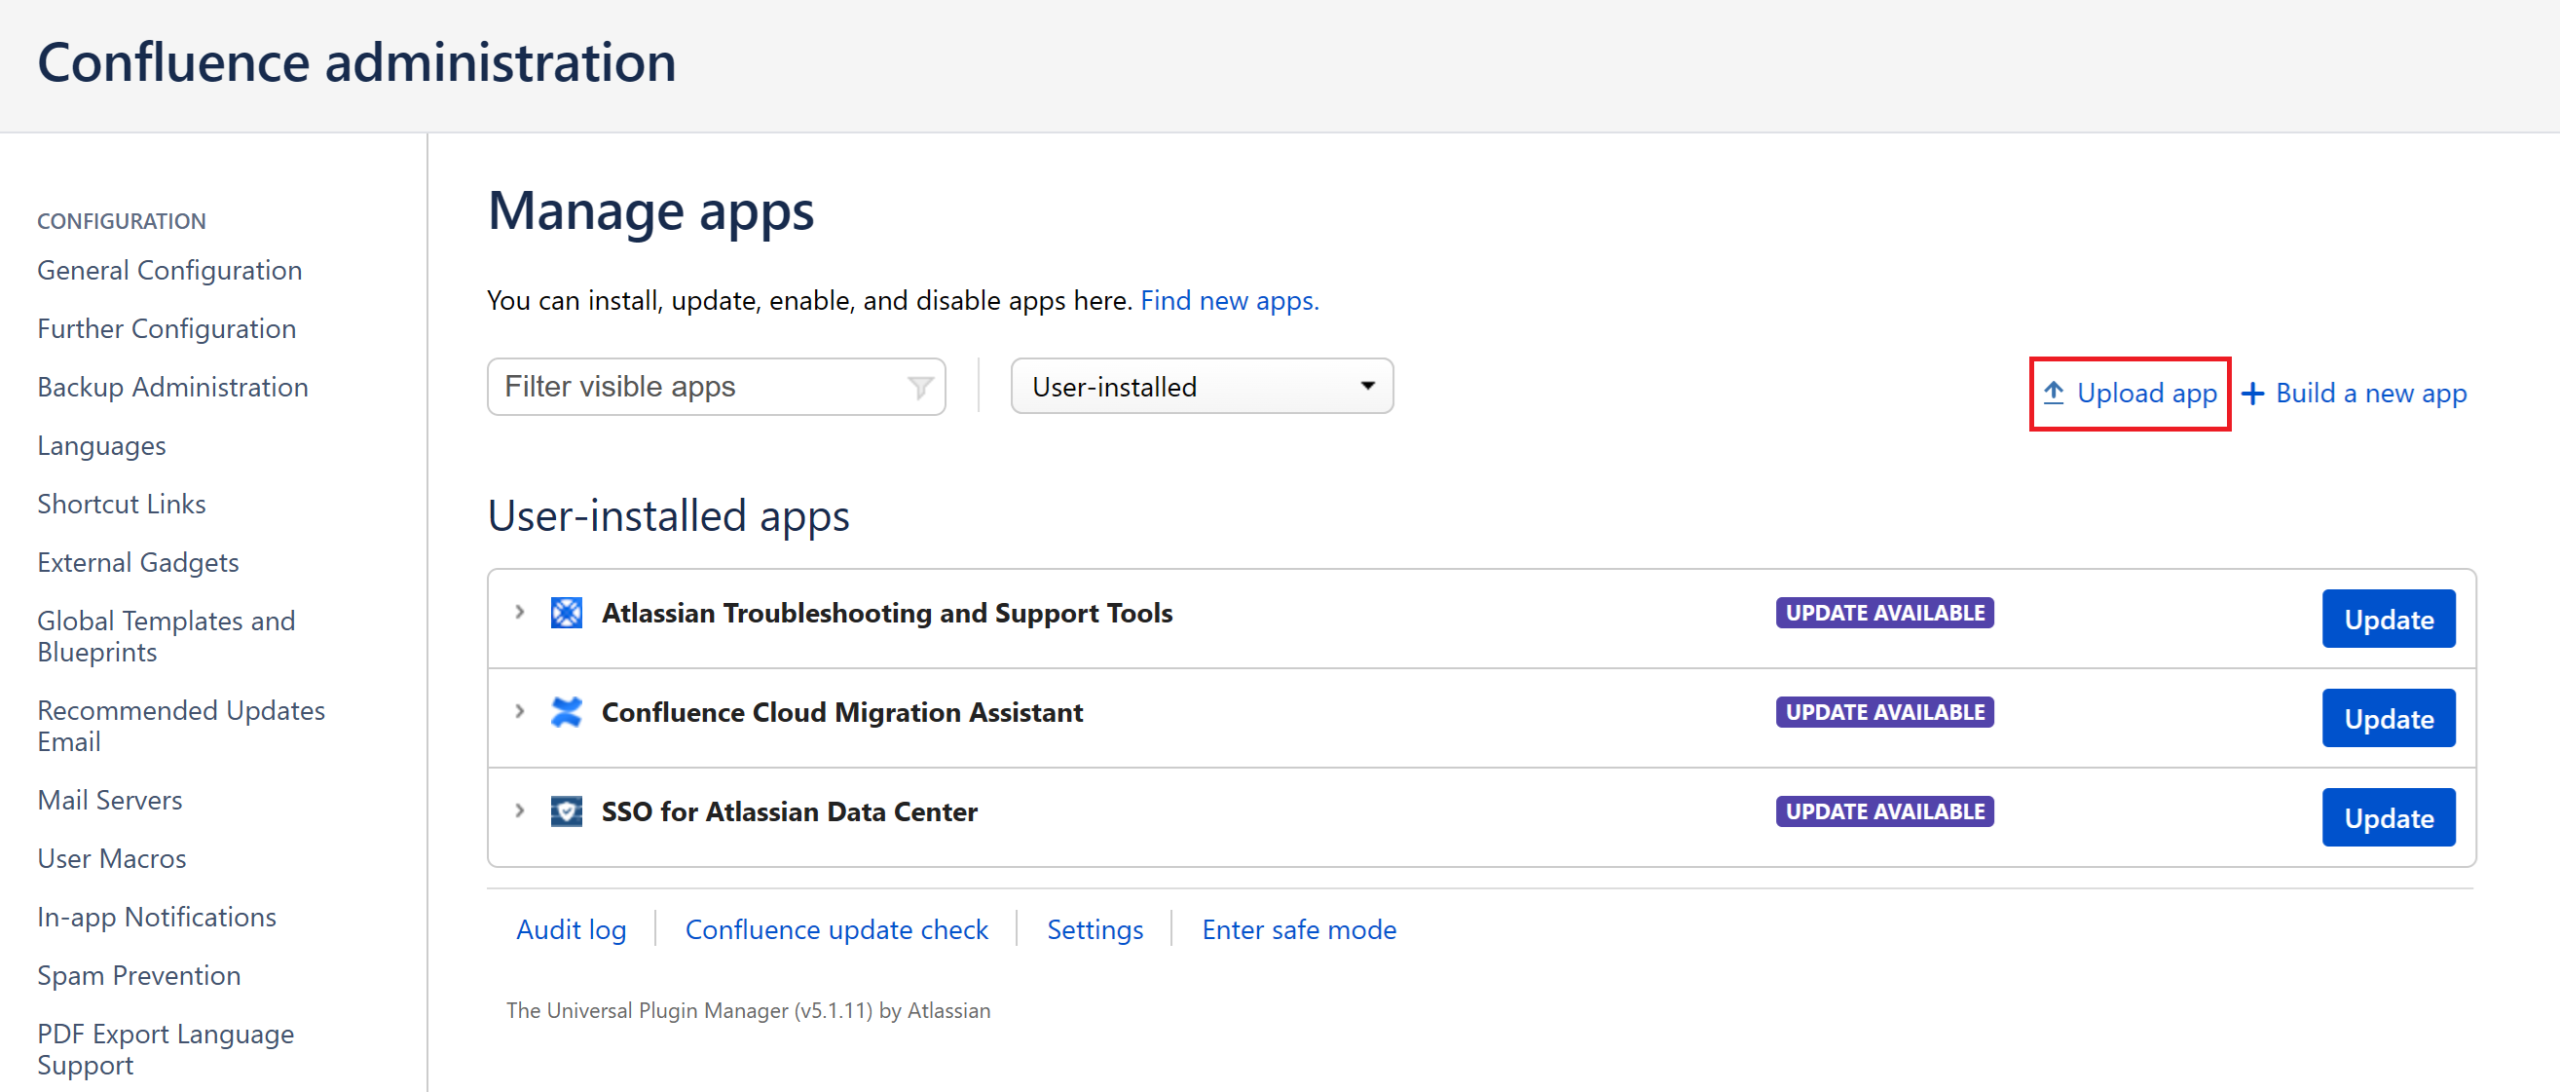The image size is (2560, 1092).
Task: Go to Backup Administration in the sidebar
Action: (172, 387)
